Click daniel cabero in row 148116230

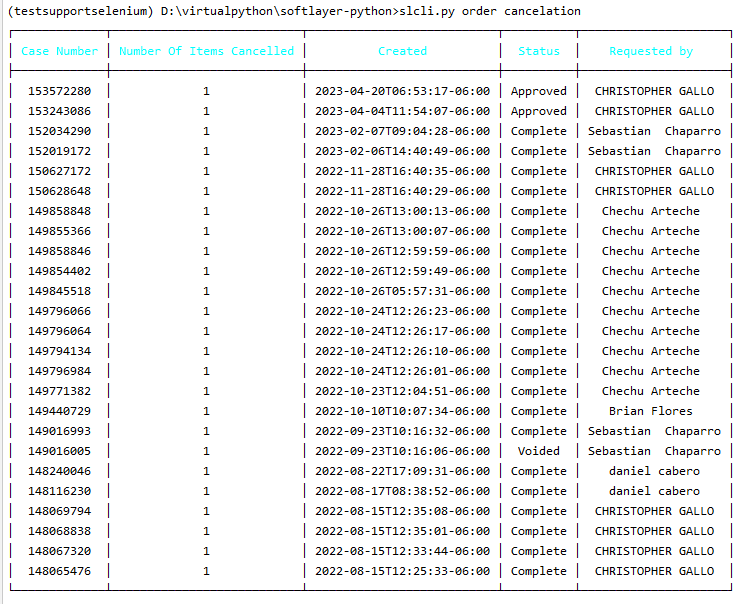[x=654, y=490]
